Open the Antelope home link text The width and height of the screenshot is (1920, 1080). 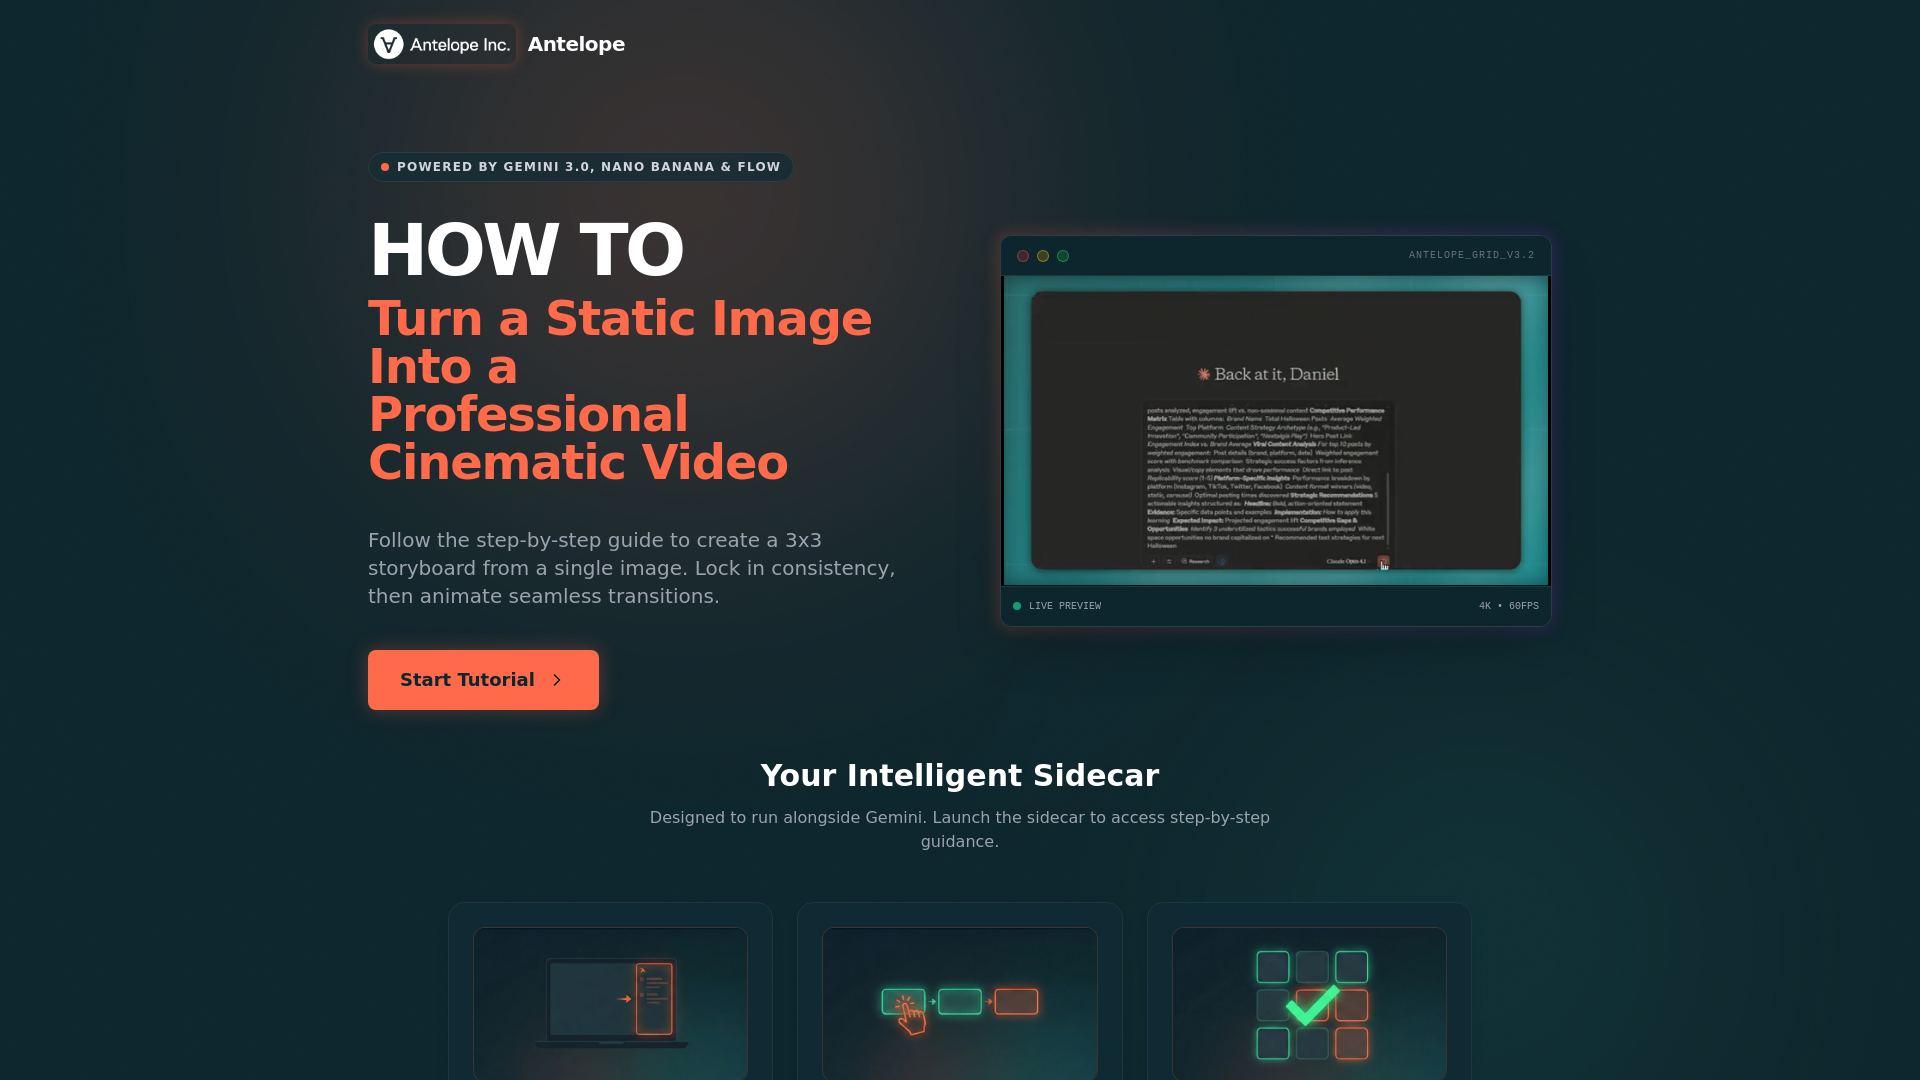pyautogui.click(x=576, y=44)
